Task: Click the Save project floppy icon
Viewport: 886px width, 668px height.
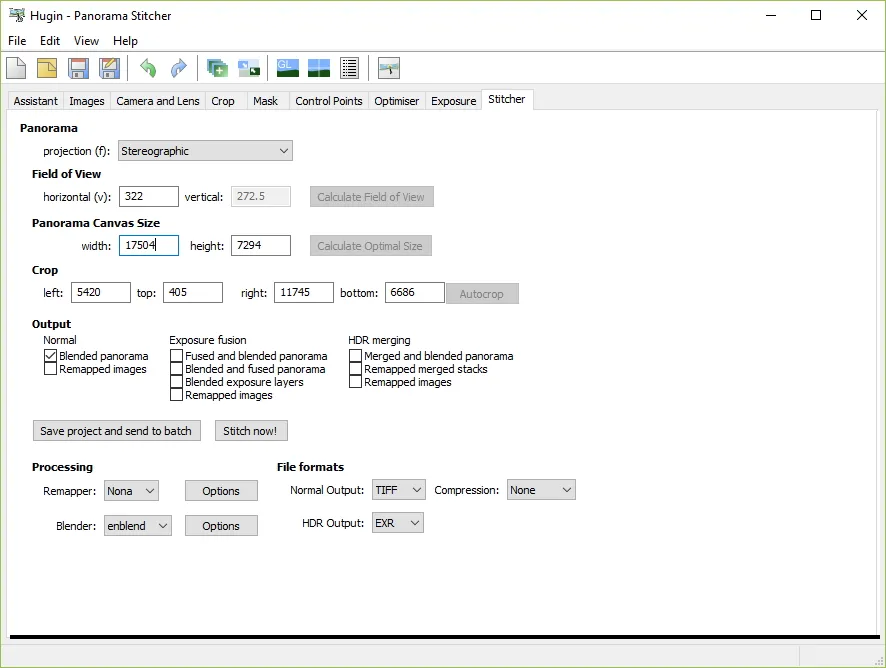Action: 78,68
